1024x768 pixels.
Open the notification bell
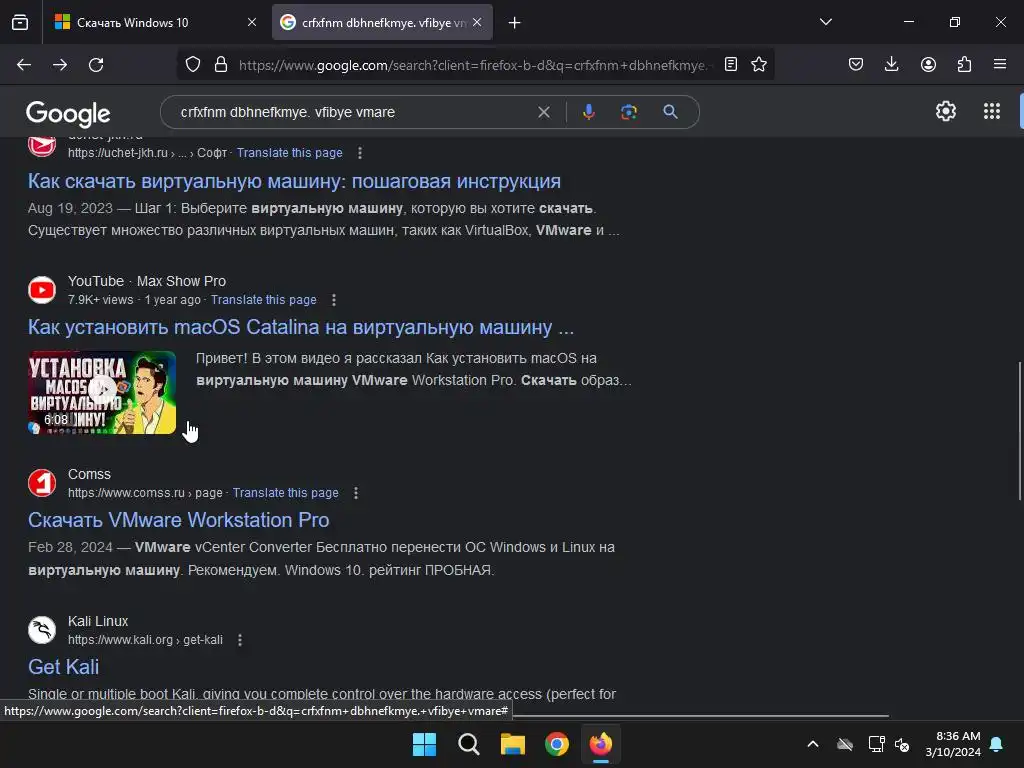tap(997, 744)
